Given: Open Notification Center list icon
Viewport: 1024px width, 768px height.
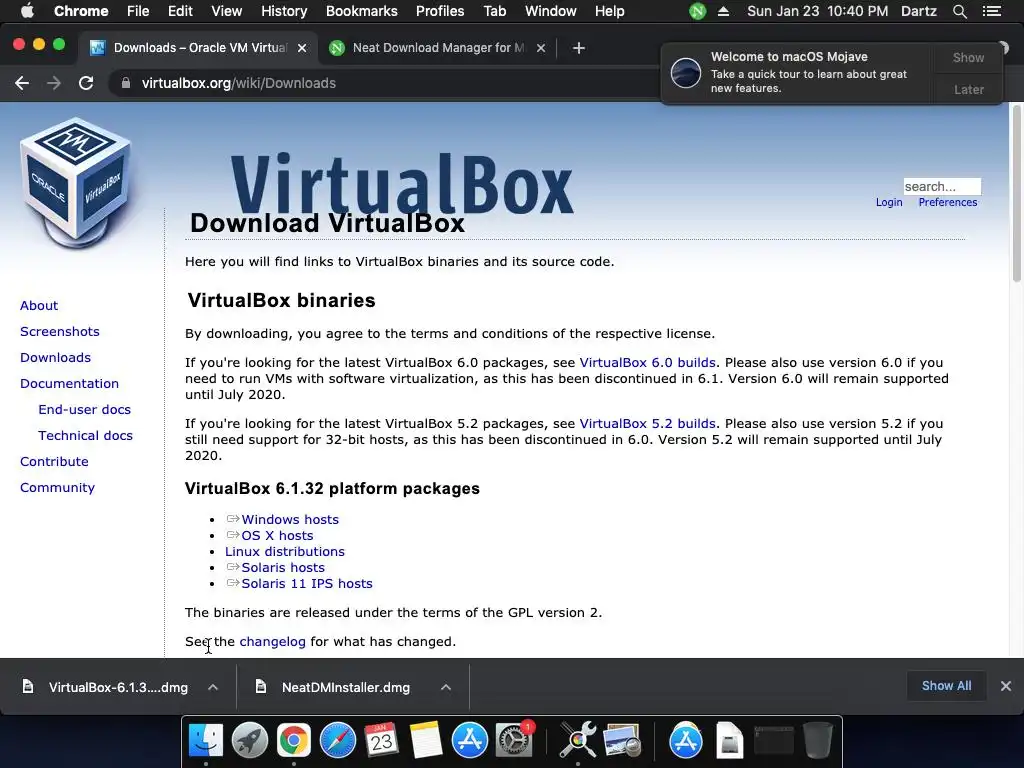Looking at the screenshot, I should (x=991, y=11).
